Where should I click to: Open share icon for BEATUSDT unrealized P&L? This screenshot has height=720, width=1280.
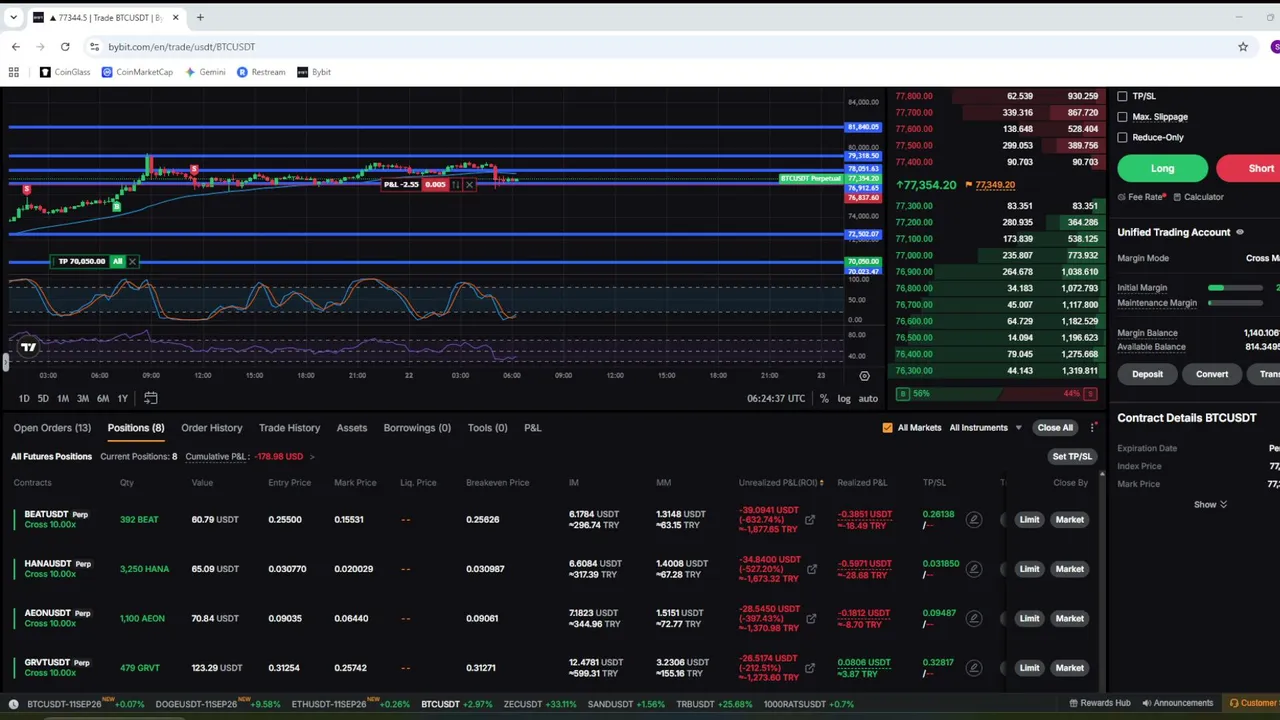[810, 520]
